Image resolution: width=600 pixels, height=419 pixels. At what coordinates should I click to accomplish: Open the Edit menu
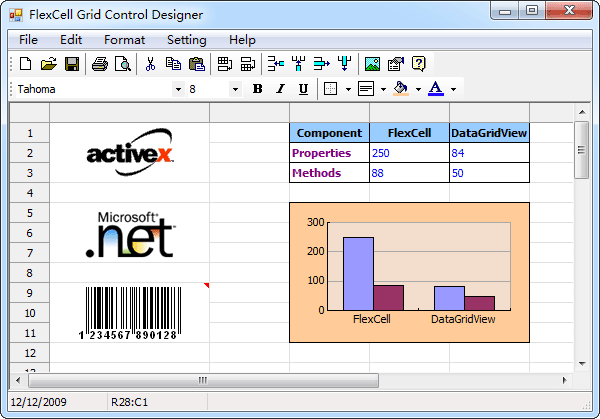71,40
